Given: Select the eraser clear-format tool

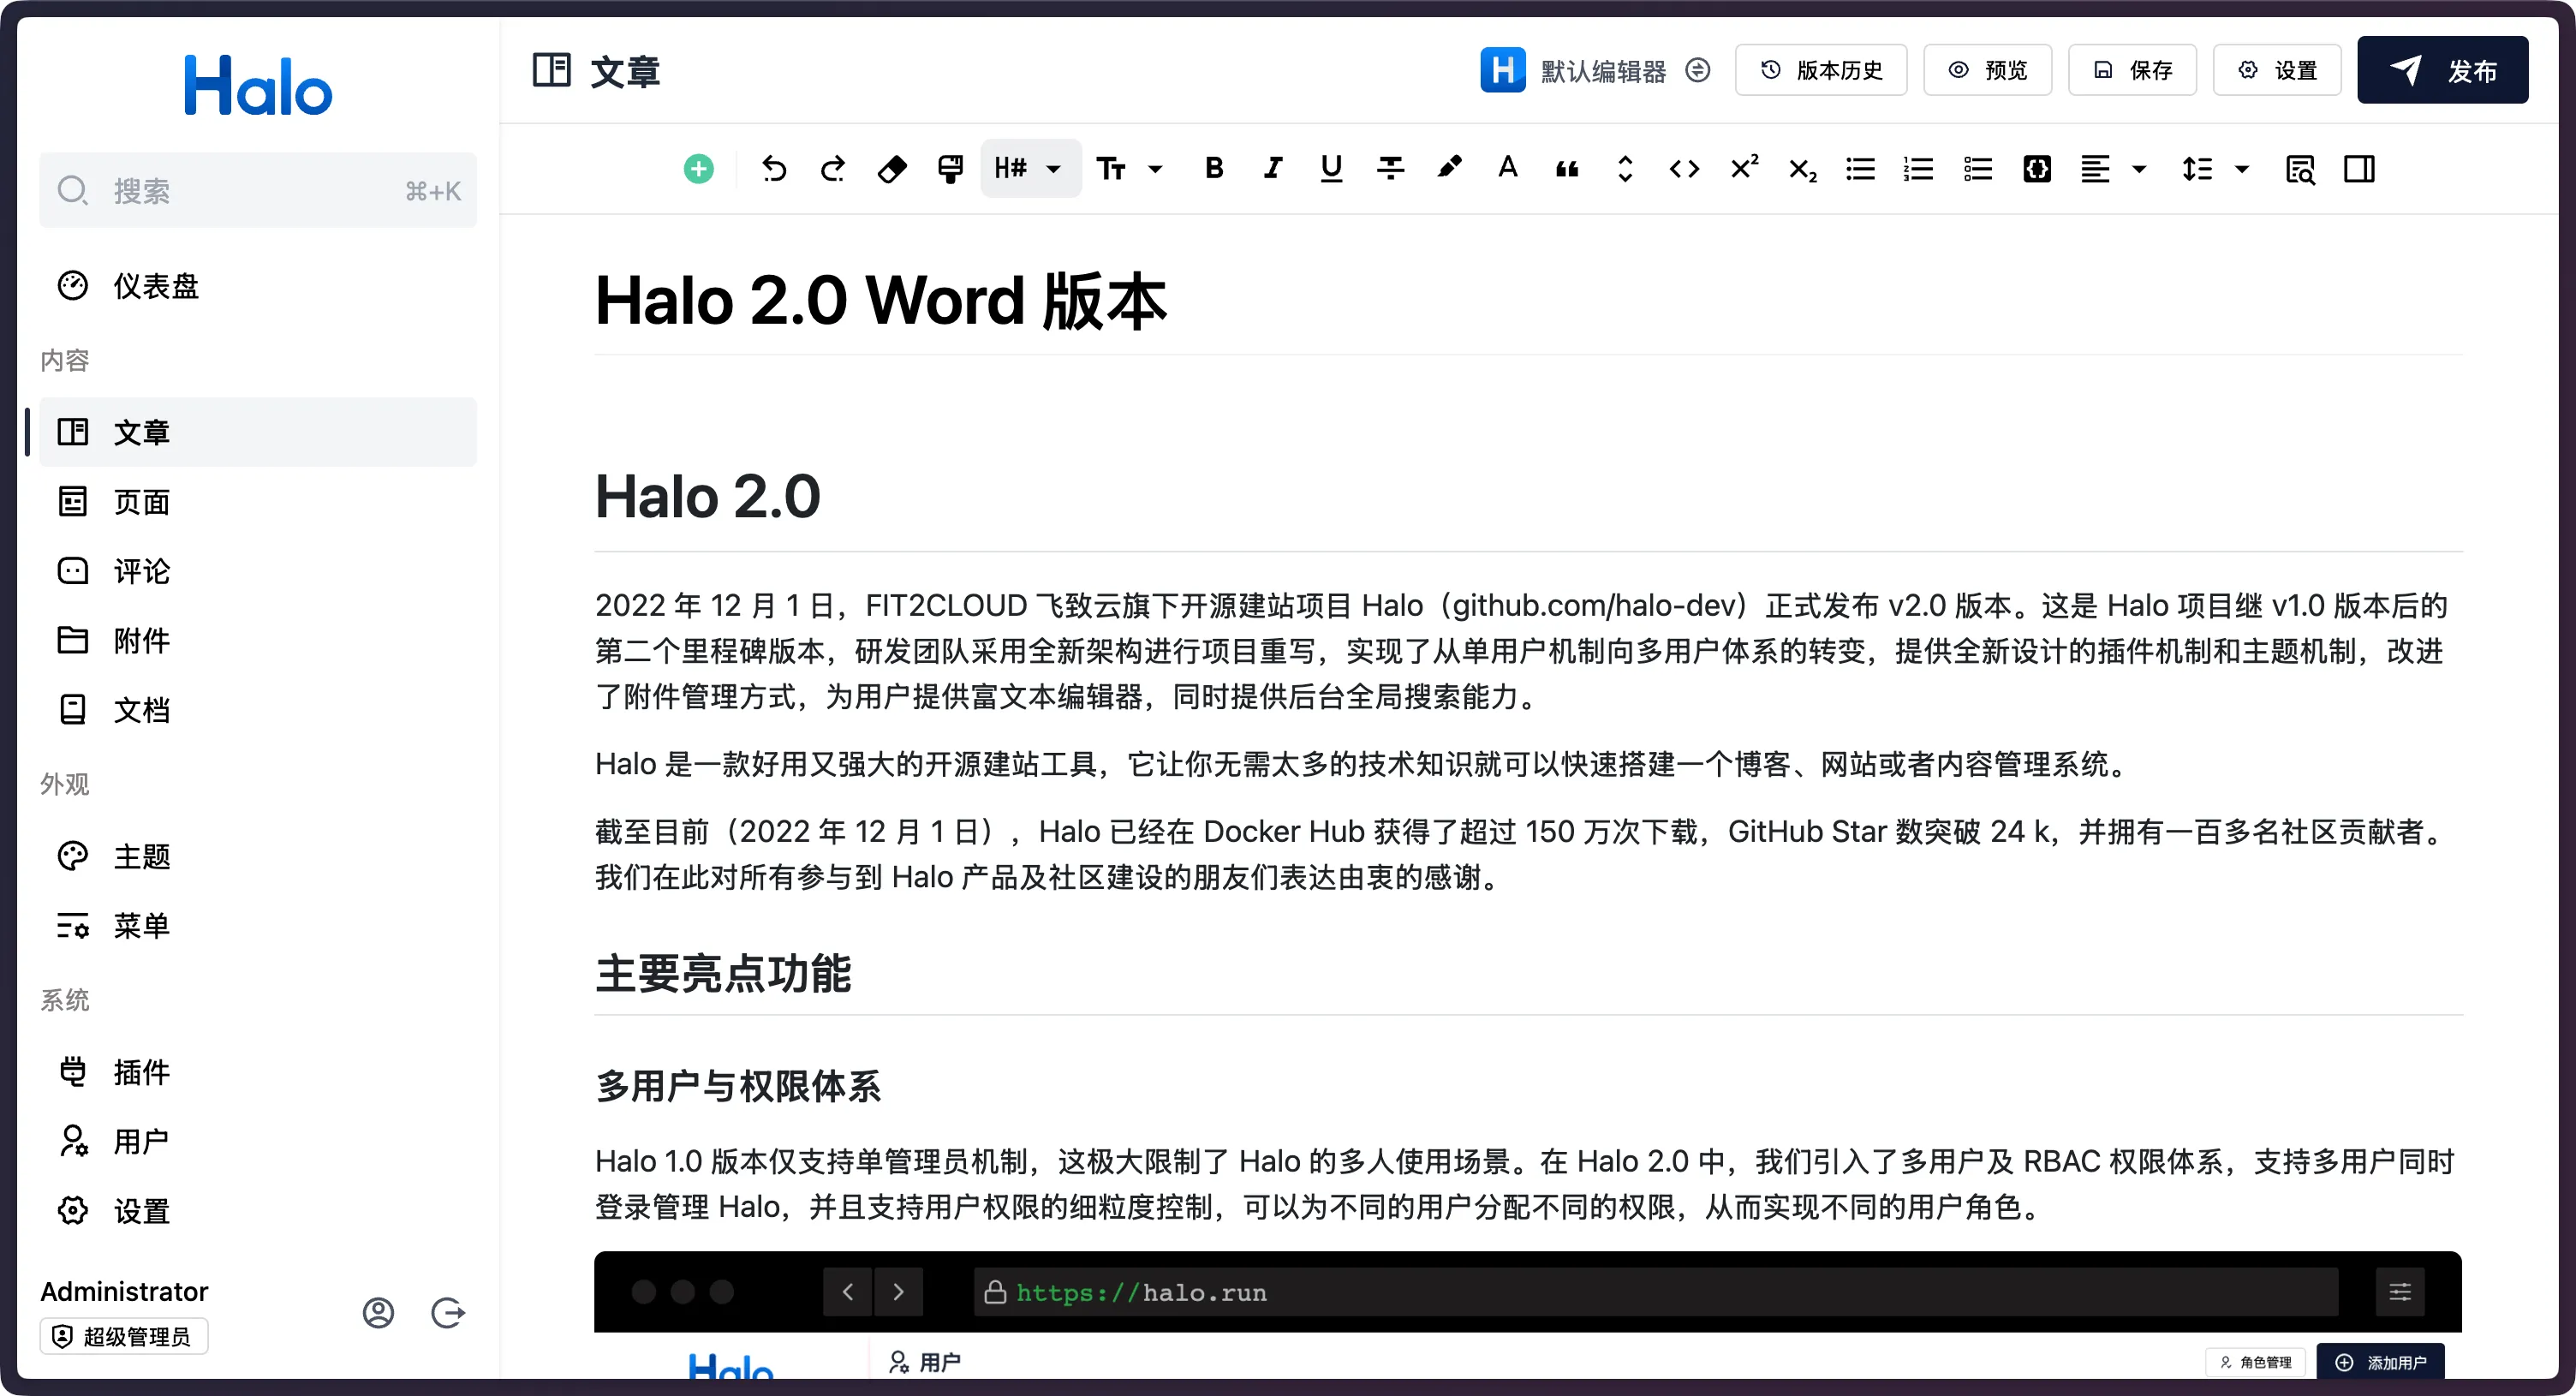Looking at the screenshot, I should (x=891, y=169).
